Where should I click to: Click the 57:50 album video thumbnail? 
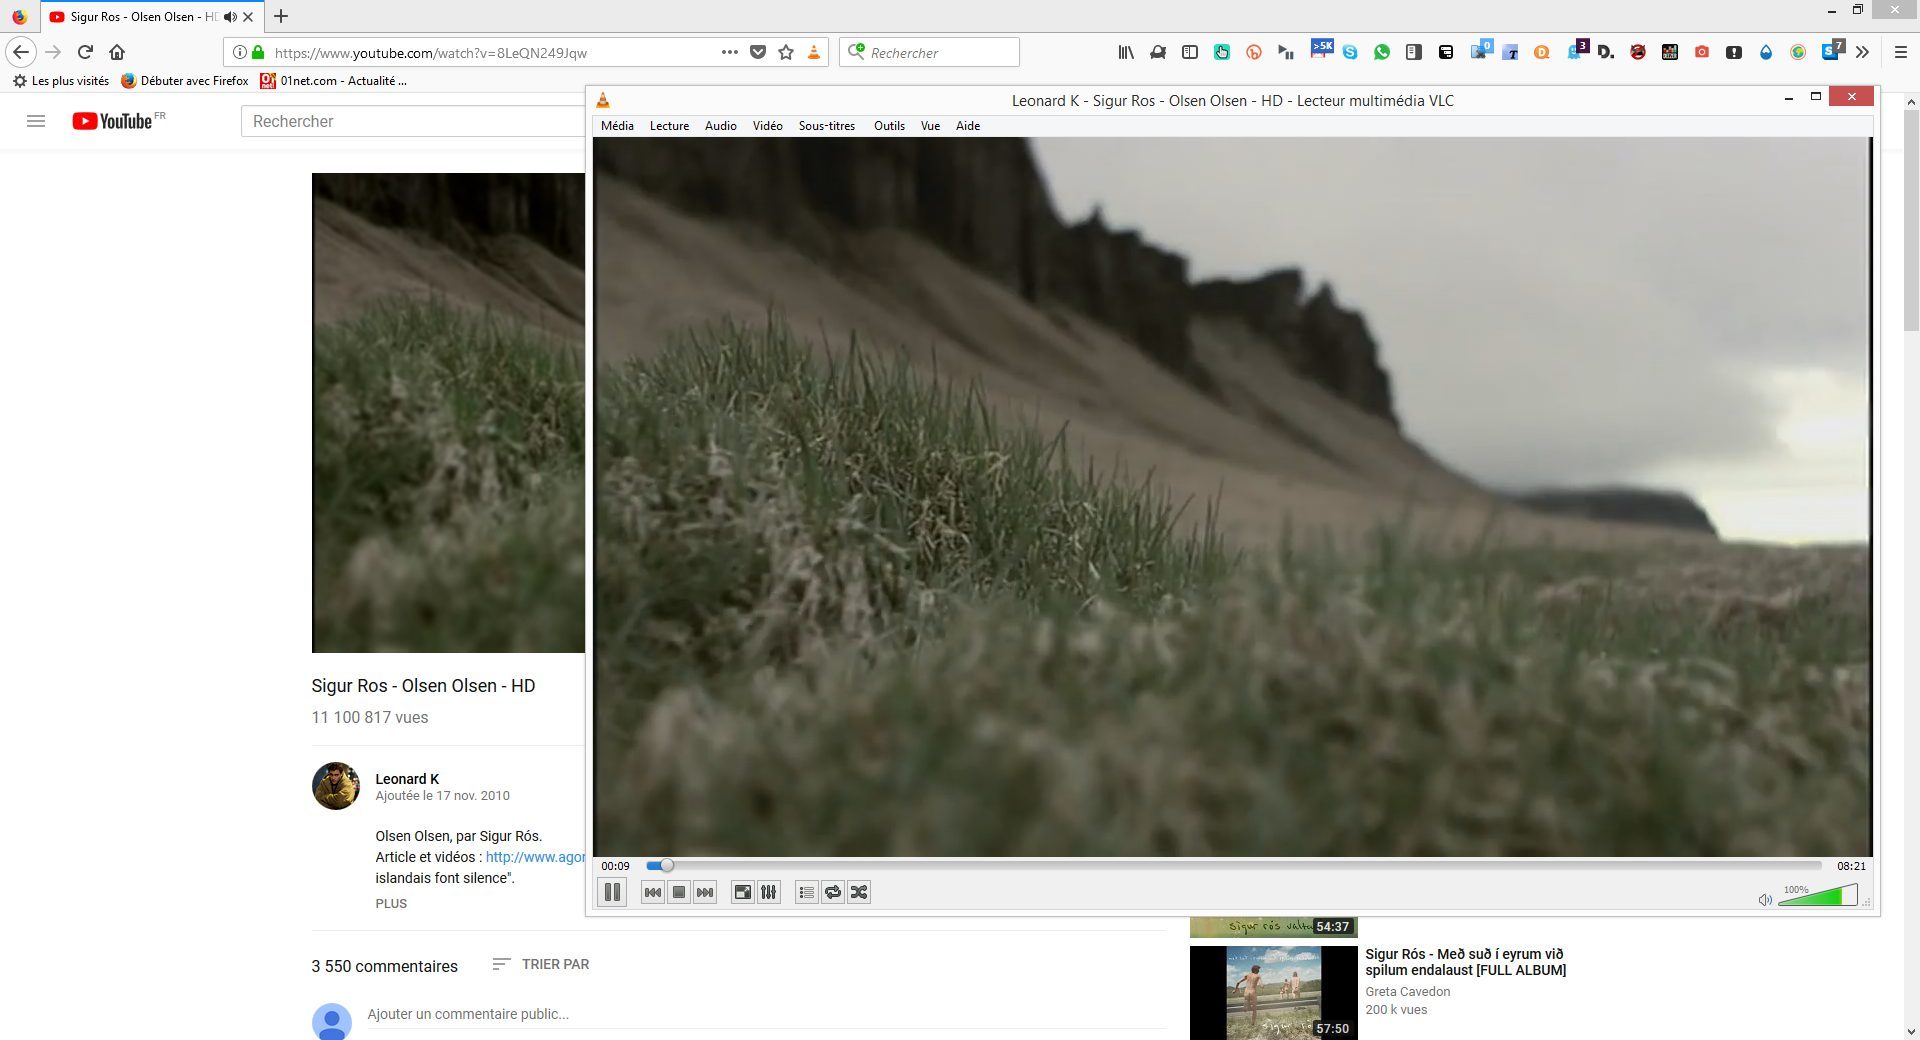coord(1273,993)
